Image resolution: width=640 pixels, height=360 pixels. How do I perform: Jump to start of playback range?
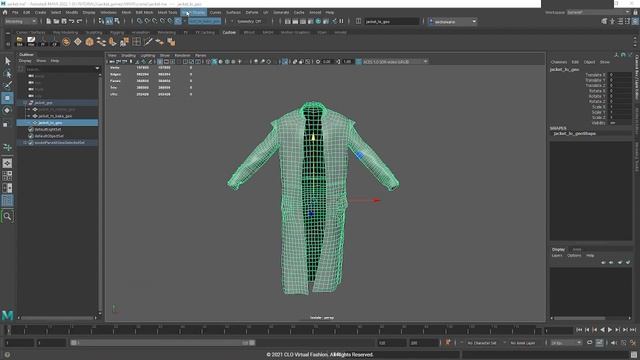tap(579, 330)
